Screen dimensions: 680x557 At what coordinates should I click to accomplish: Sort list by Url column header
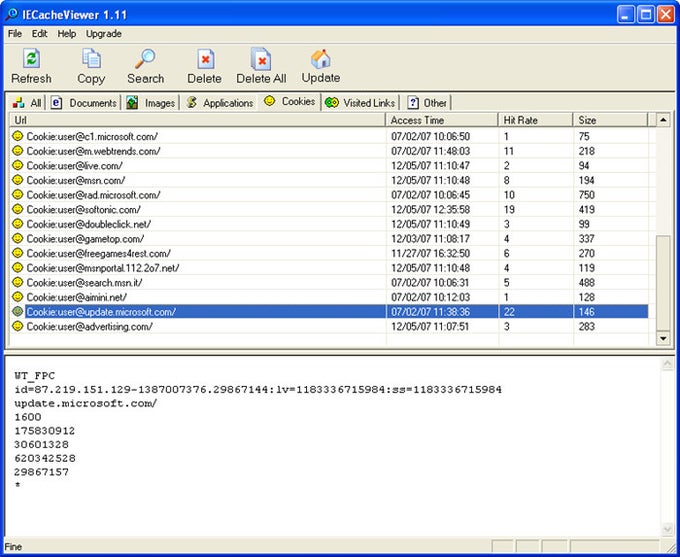click(x=197, y=120)
